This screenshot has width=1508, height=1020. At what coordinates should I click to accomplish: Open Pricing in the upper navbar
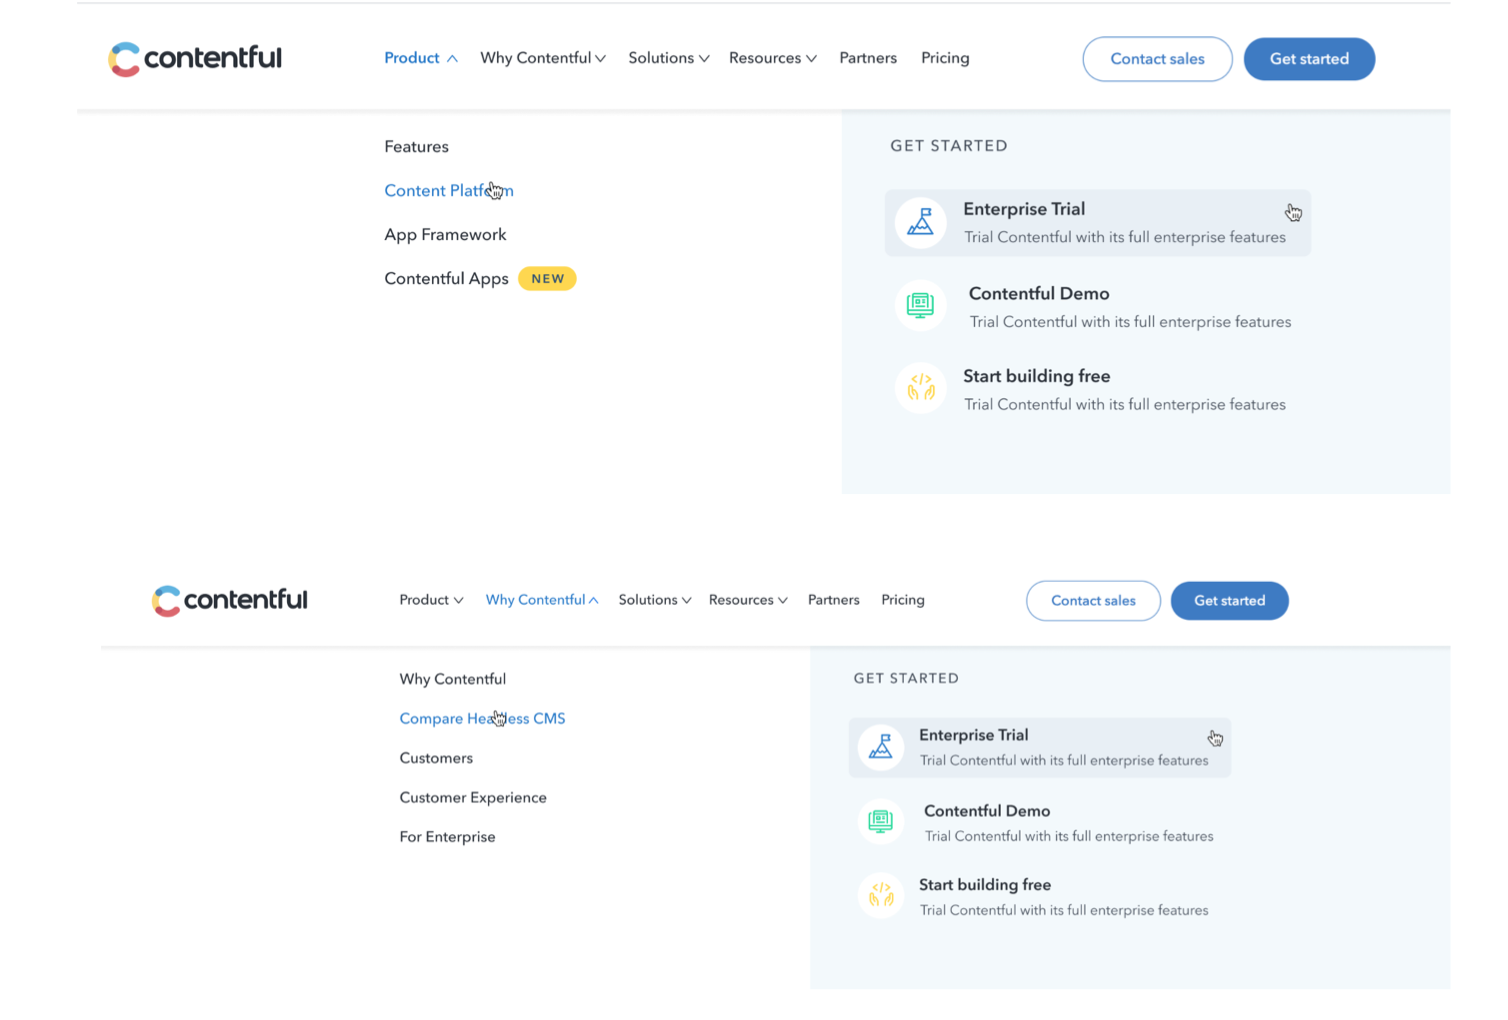point(945,58)
